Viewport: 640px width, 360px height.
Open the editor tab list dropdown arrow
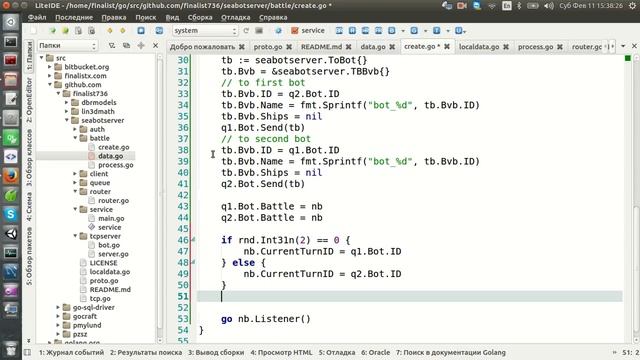pos(623,46)
